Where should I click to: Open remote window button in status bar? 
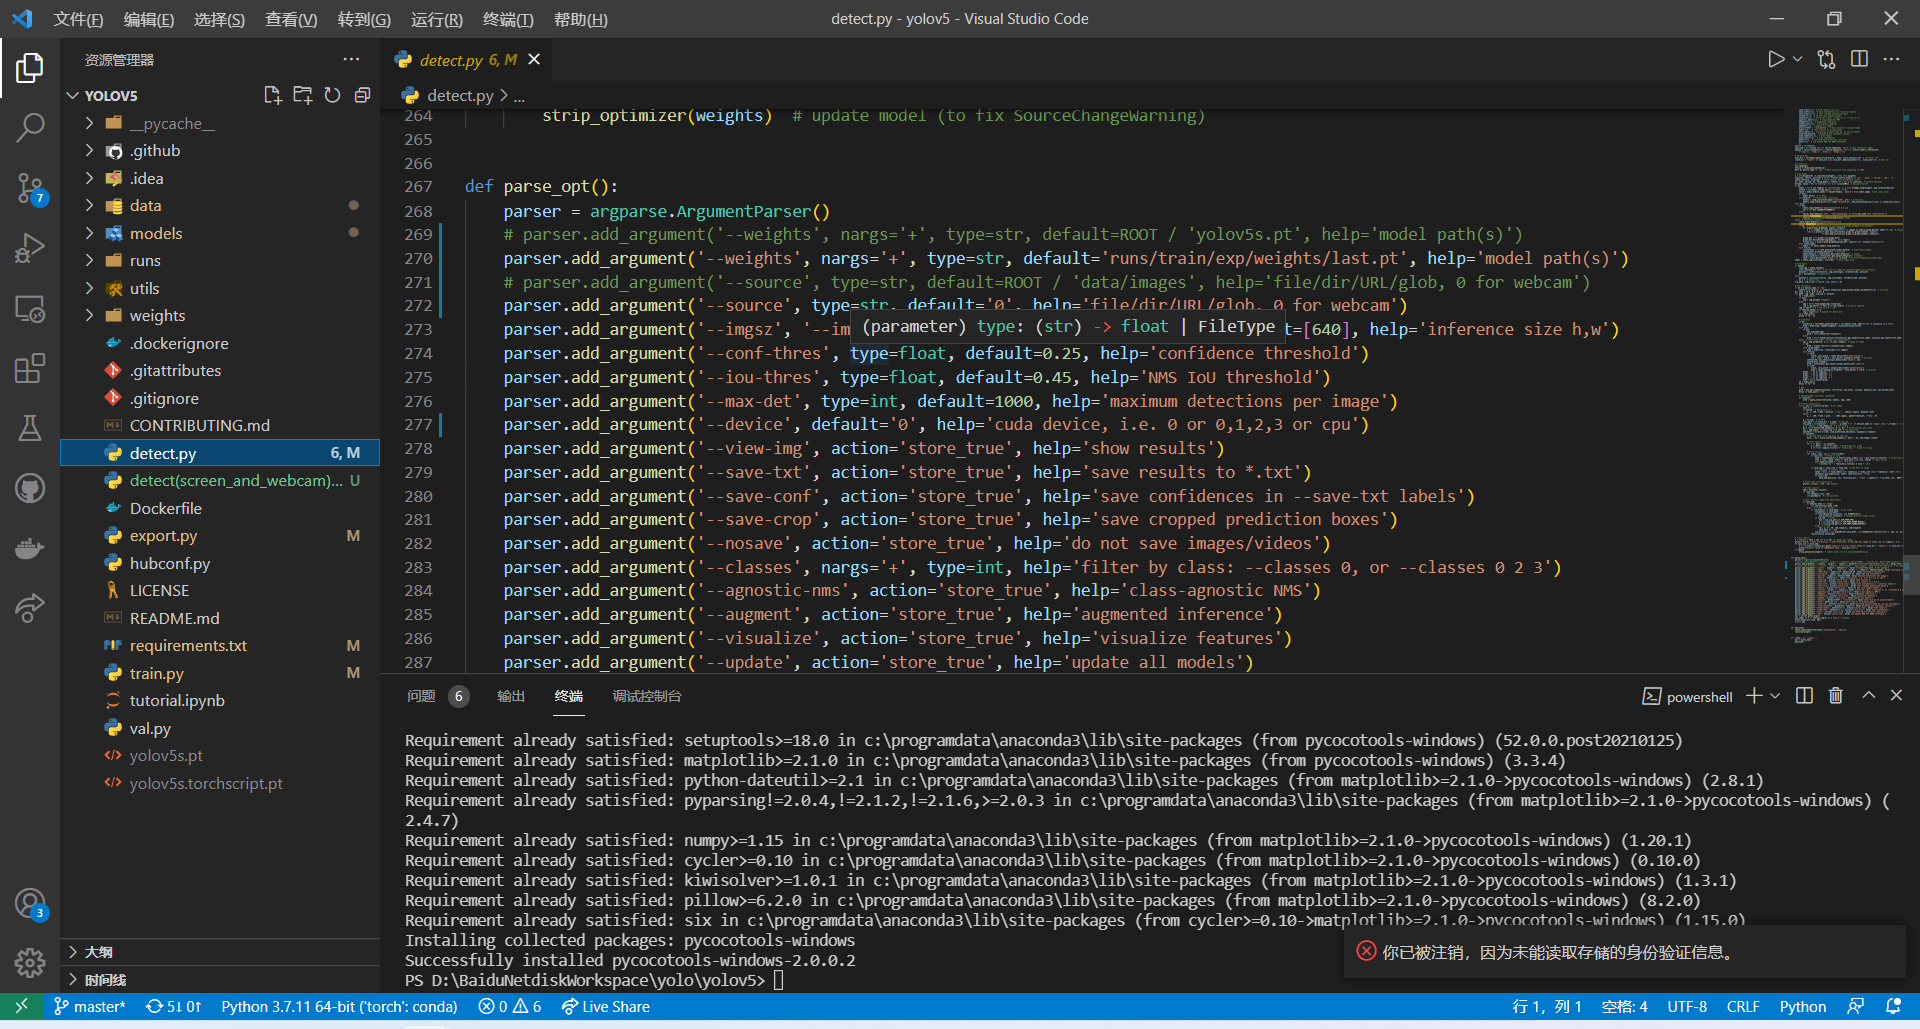[x=21, y=1007]
